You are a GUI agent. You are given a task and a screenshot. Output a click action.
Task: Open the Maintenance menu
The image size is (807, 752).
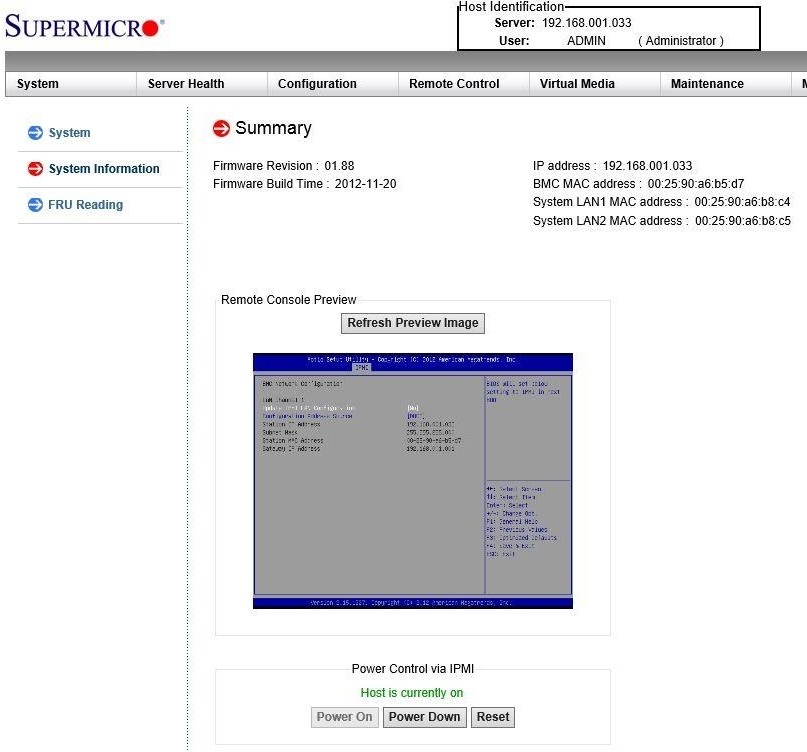[726, 84]
